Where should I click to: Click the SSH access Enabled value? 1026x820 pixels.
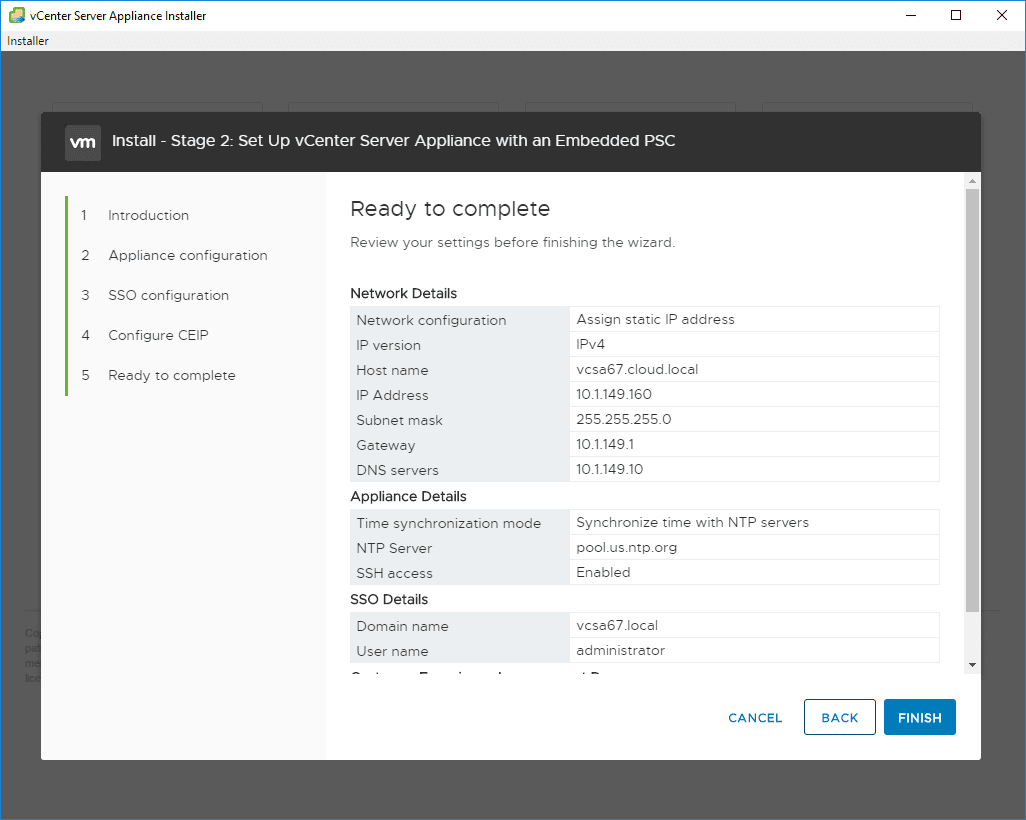[603, 572]
